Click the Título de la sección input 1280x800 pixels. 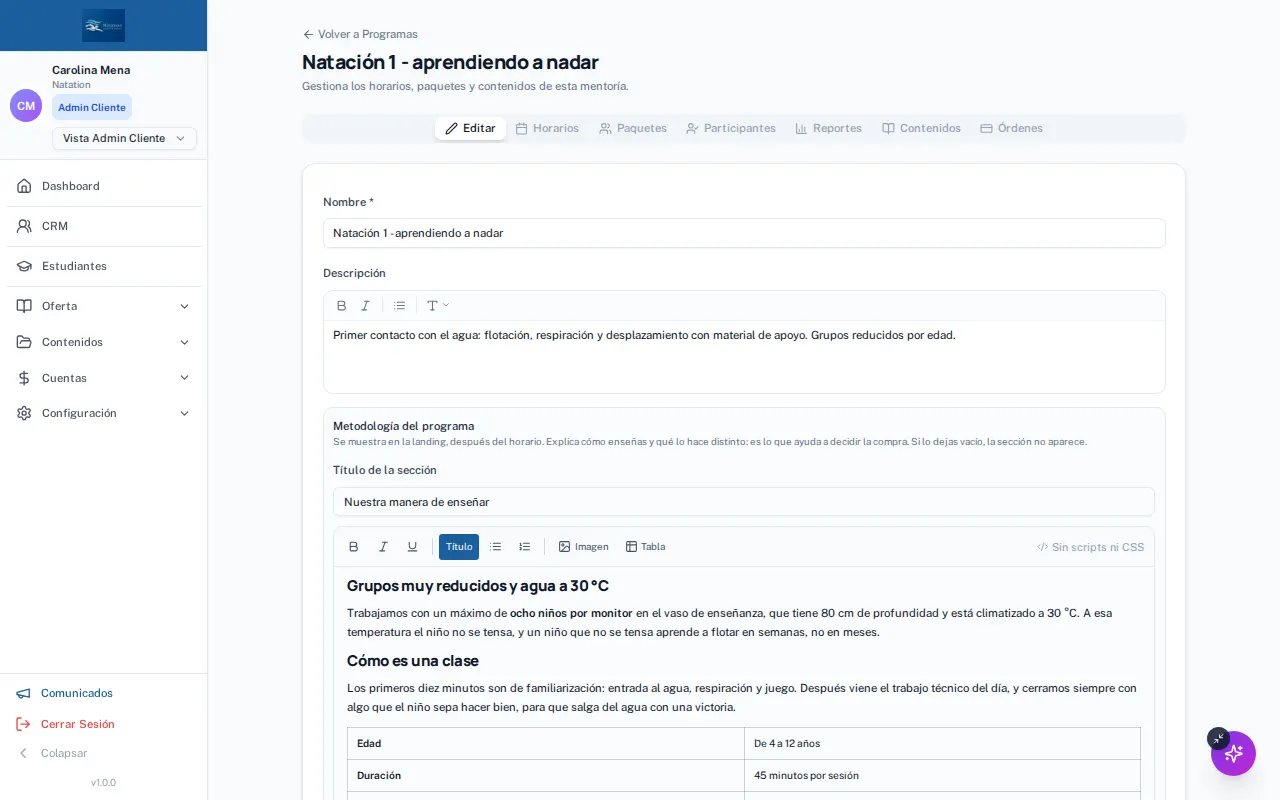click(744, 502)
